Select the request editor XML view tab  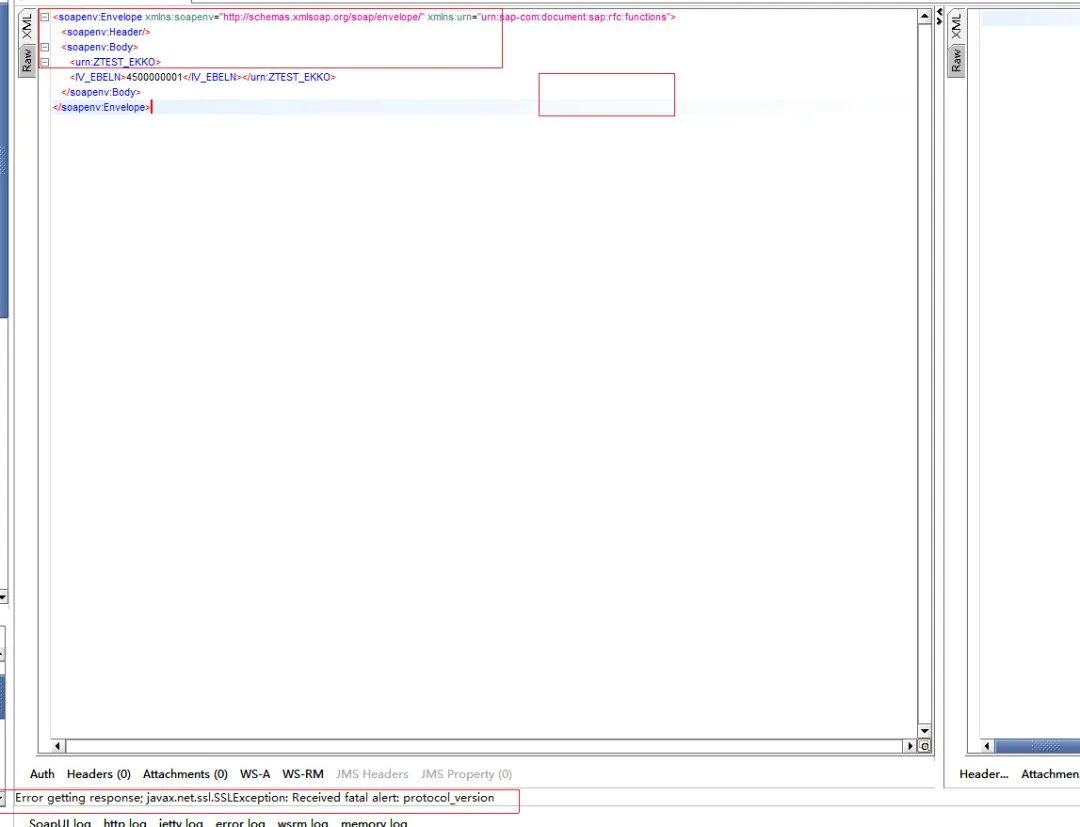(x=26, y=26)
